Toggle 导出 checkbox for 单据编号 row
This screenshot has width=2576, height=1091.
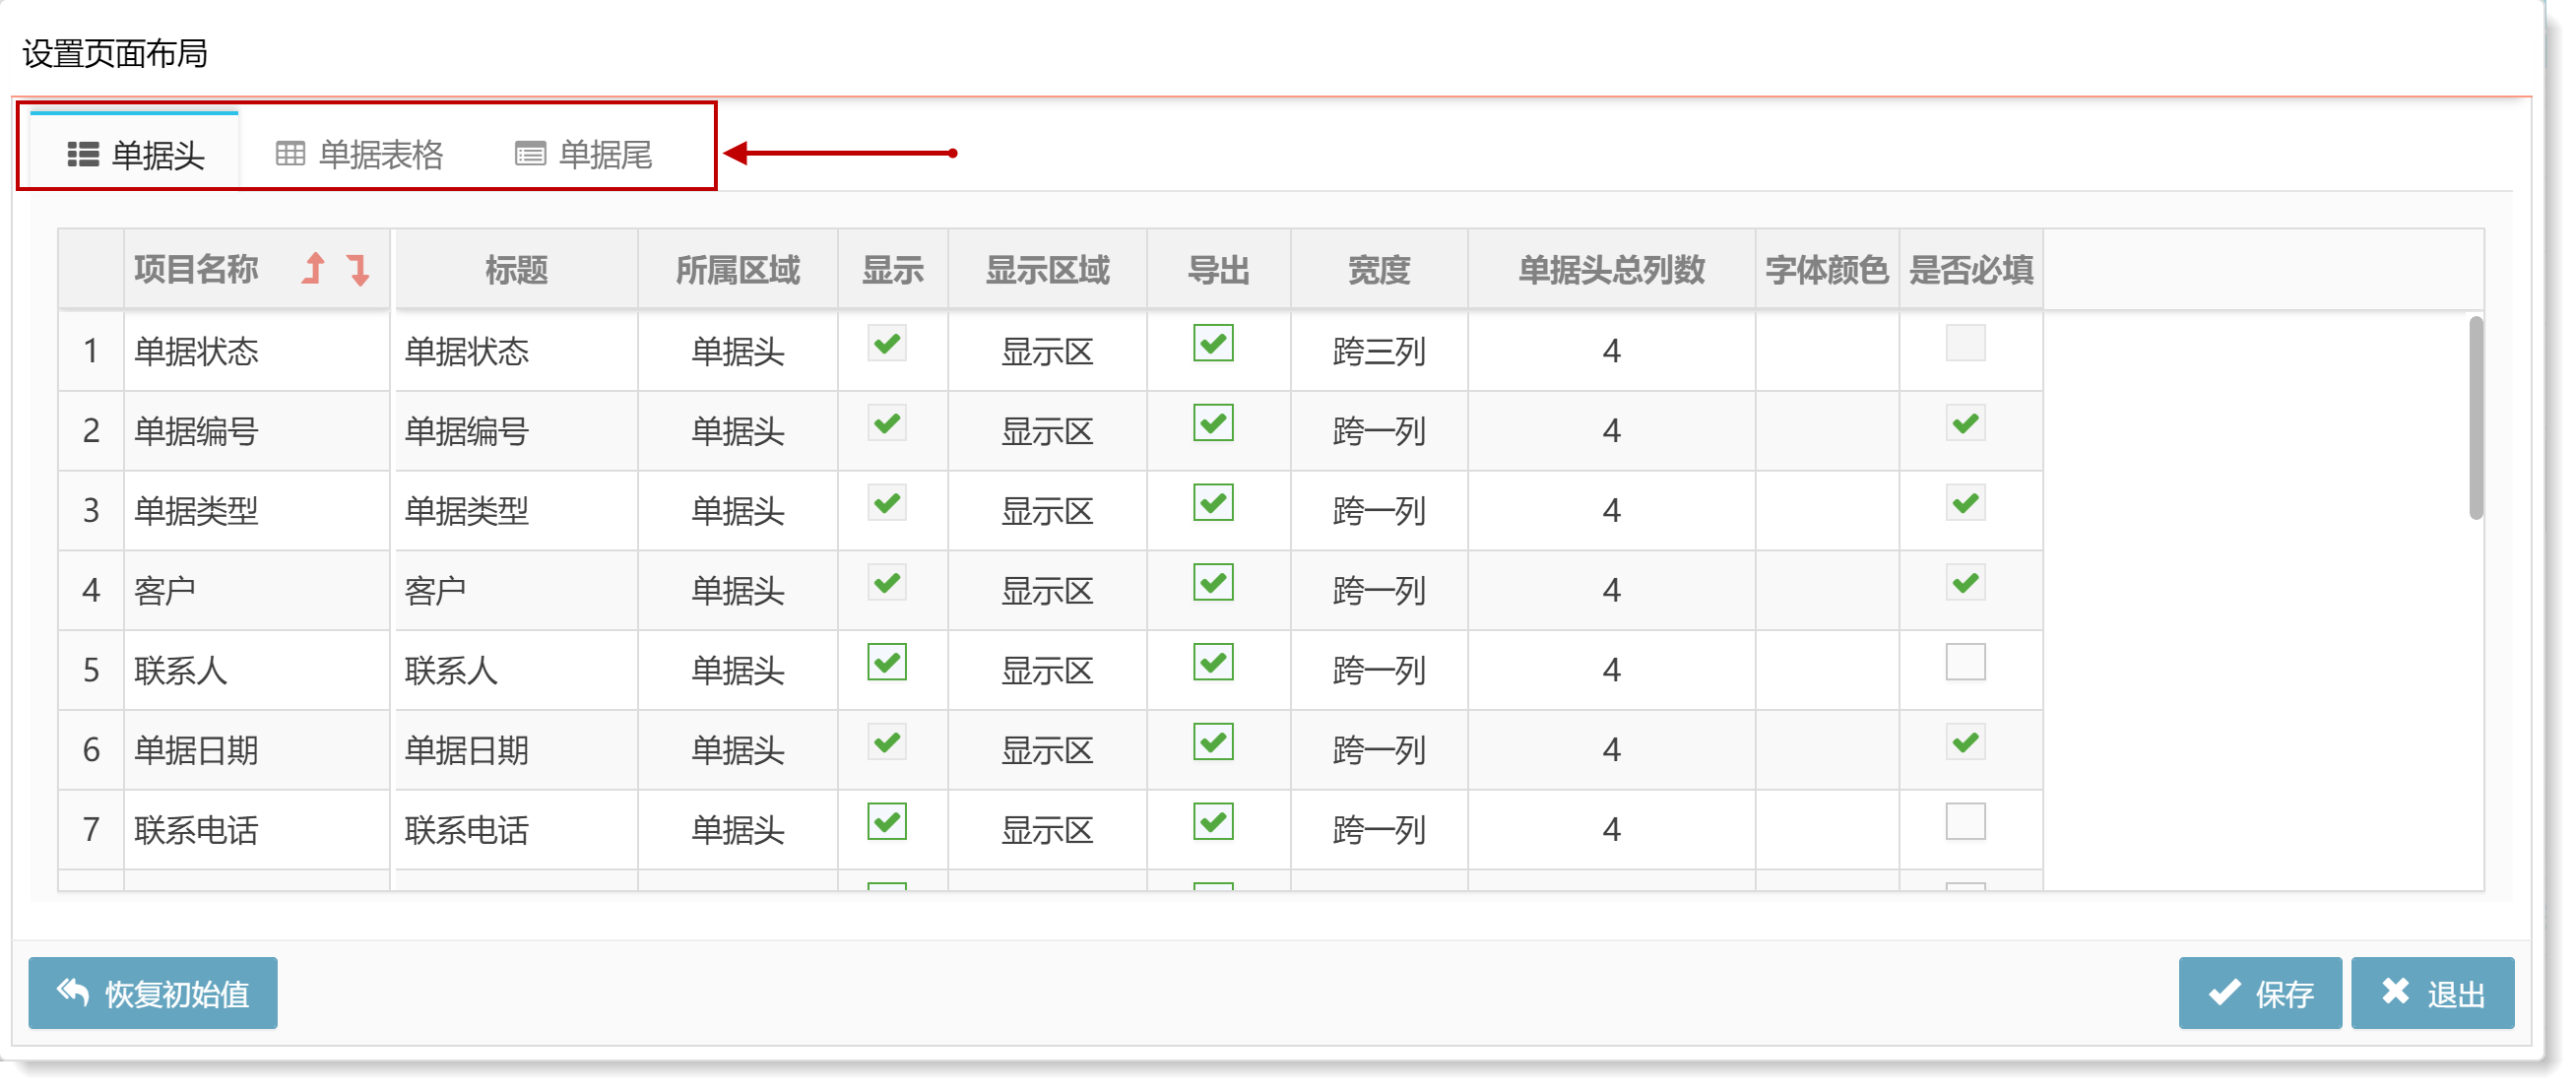pos(1213,424)
